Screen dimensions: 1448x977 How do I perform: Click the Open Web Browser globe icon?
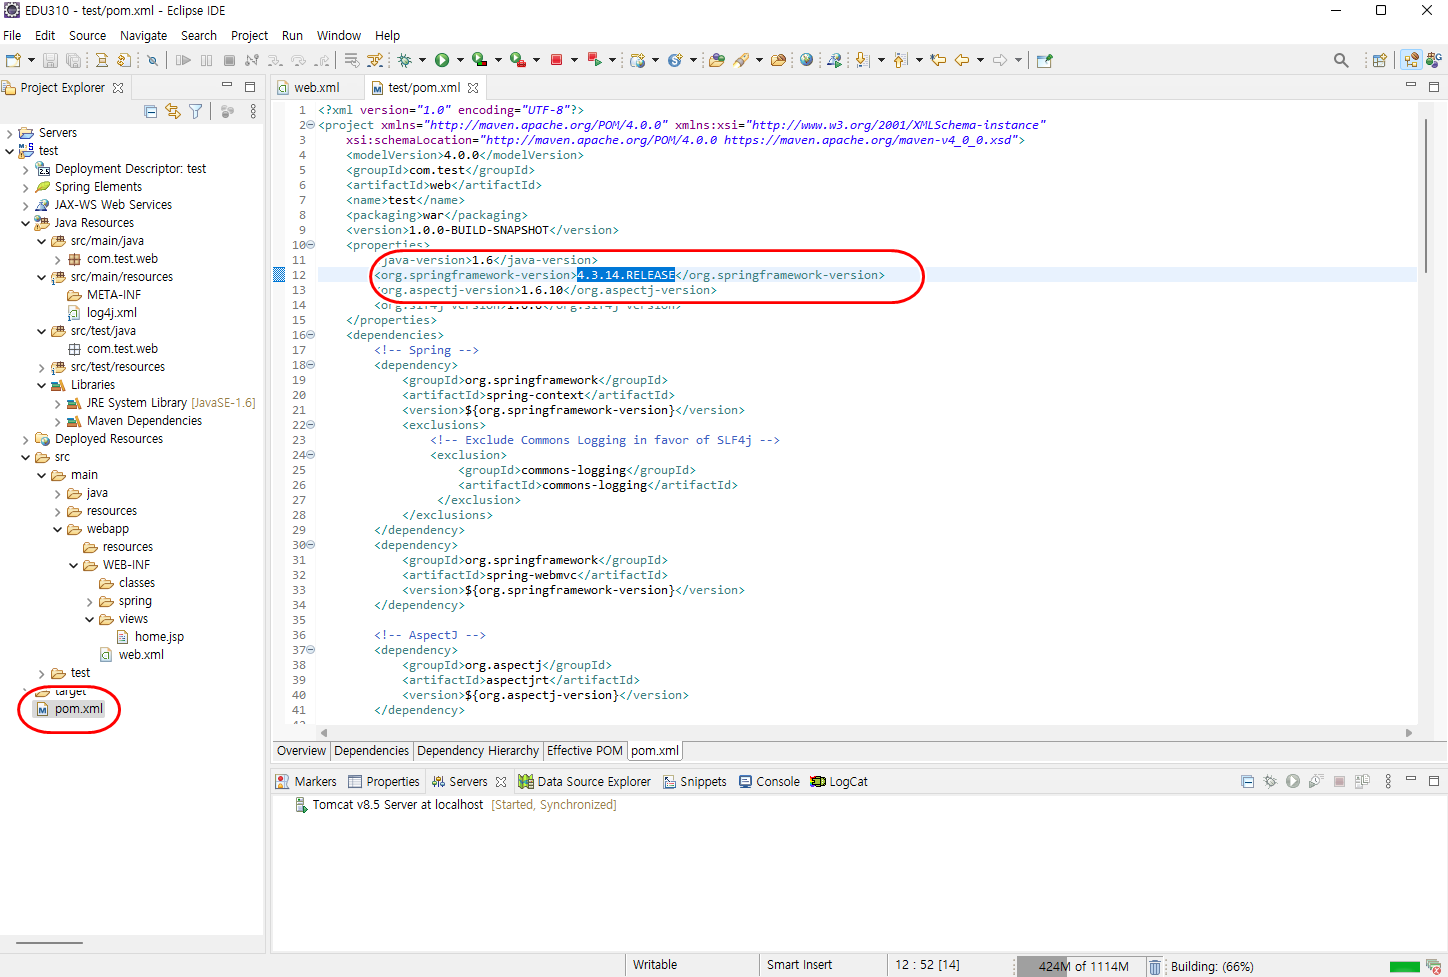point(806,60)
